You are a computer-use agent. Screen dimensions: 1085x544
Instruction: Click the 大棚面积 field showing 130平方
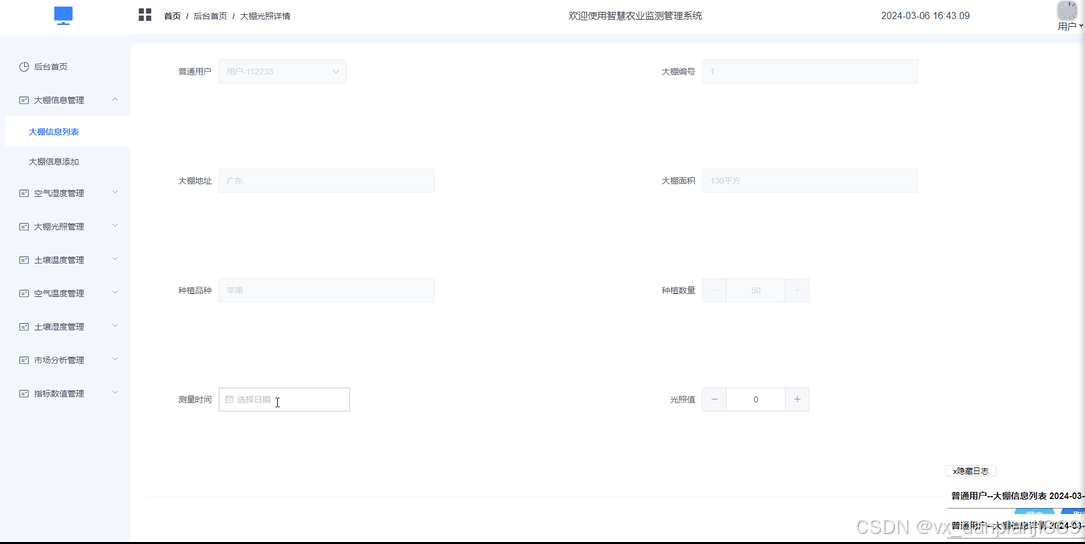click(810, 181)
